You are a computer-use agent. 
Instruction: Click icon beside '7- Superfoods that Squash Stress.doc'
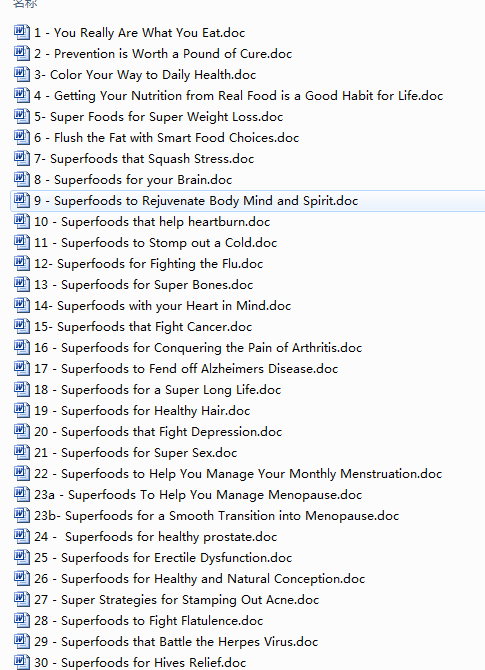click(x=22, y=158)
